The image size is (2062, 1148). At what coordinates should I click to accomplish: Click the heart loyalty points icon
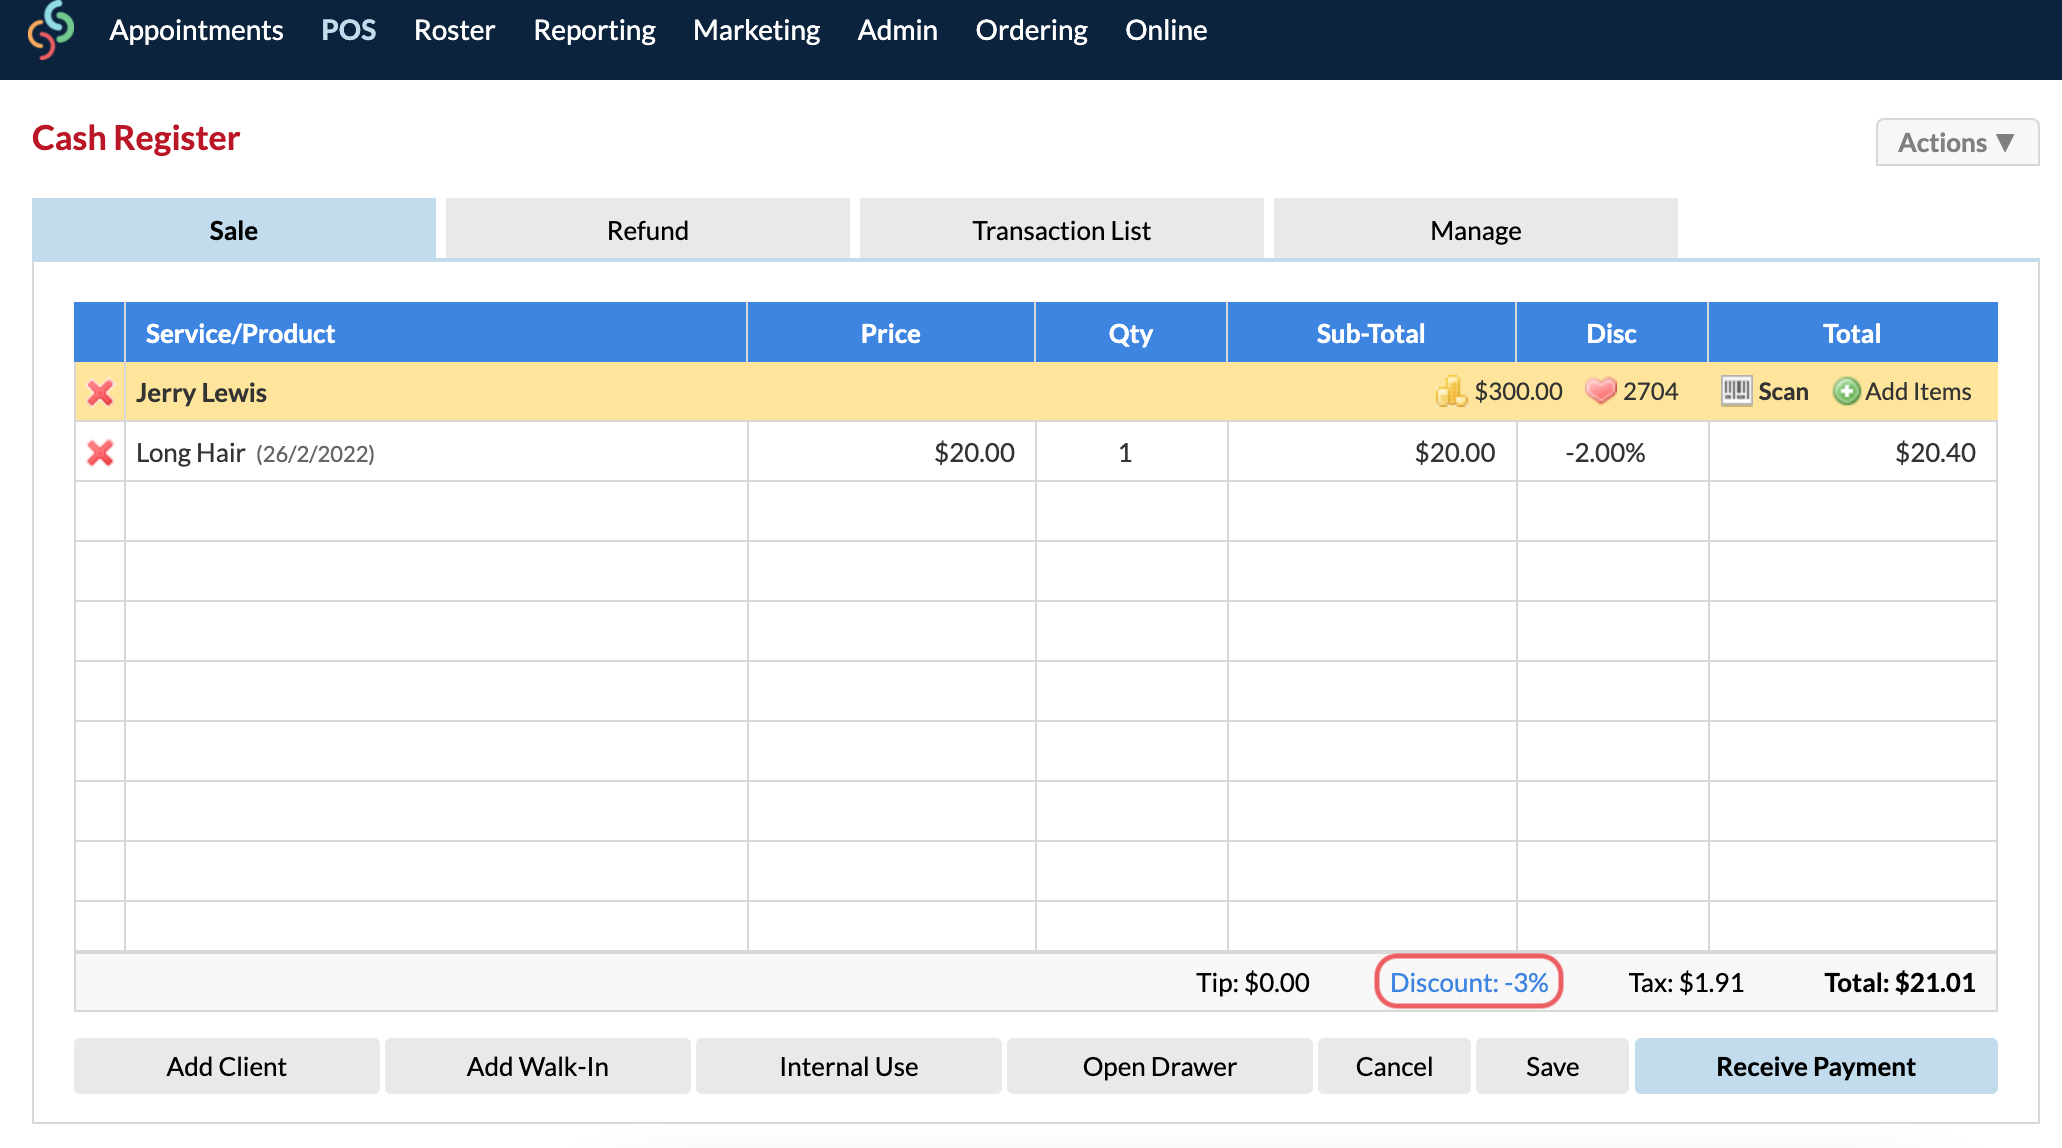[1600, 391]
